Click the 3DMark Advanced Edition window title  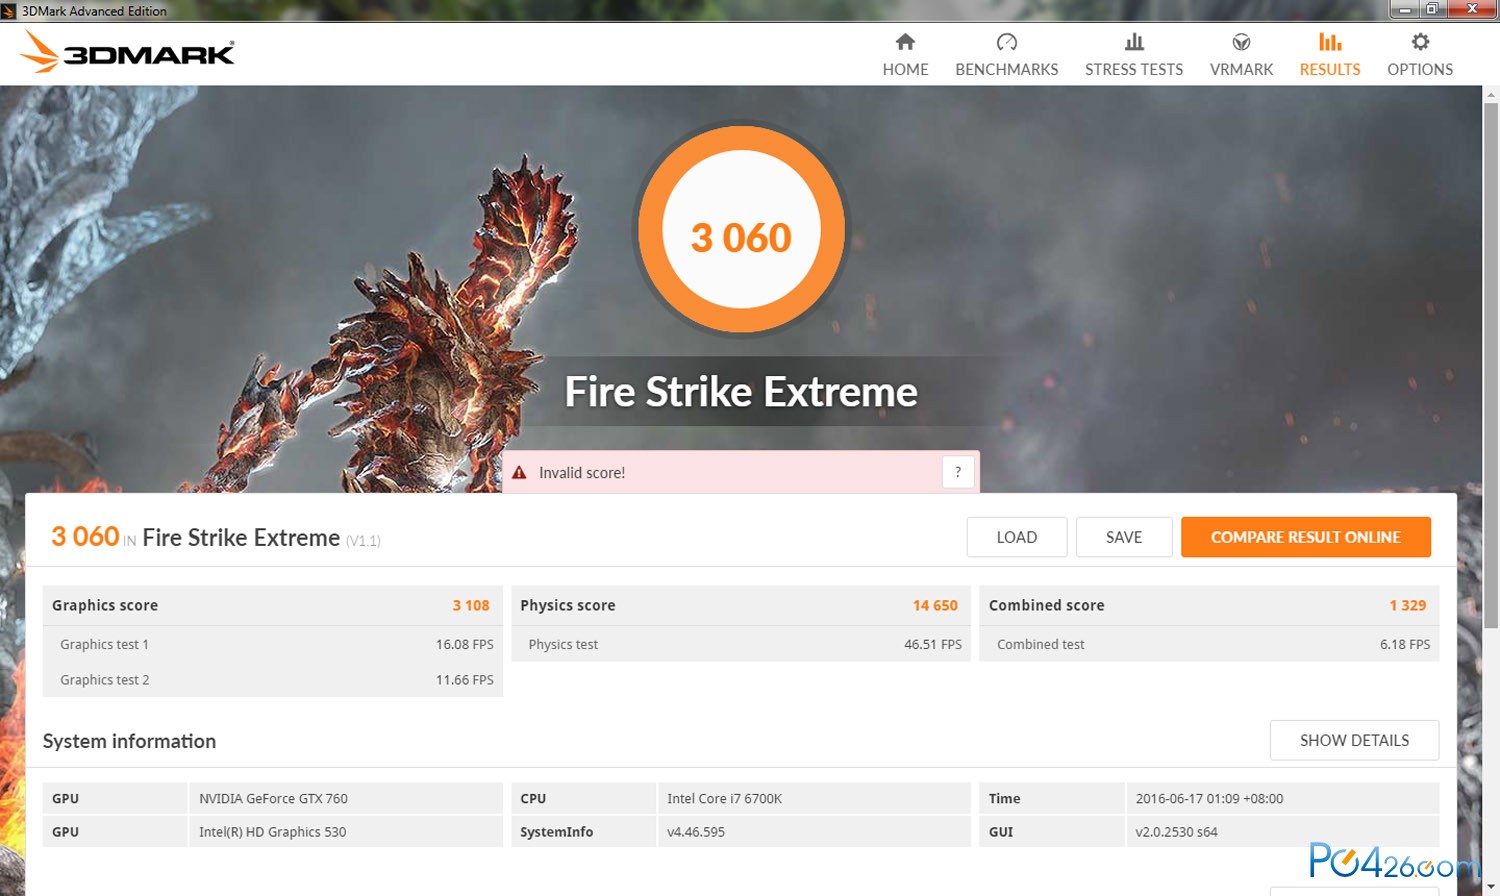click(x=94, y=11)
